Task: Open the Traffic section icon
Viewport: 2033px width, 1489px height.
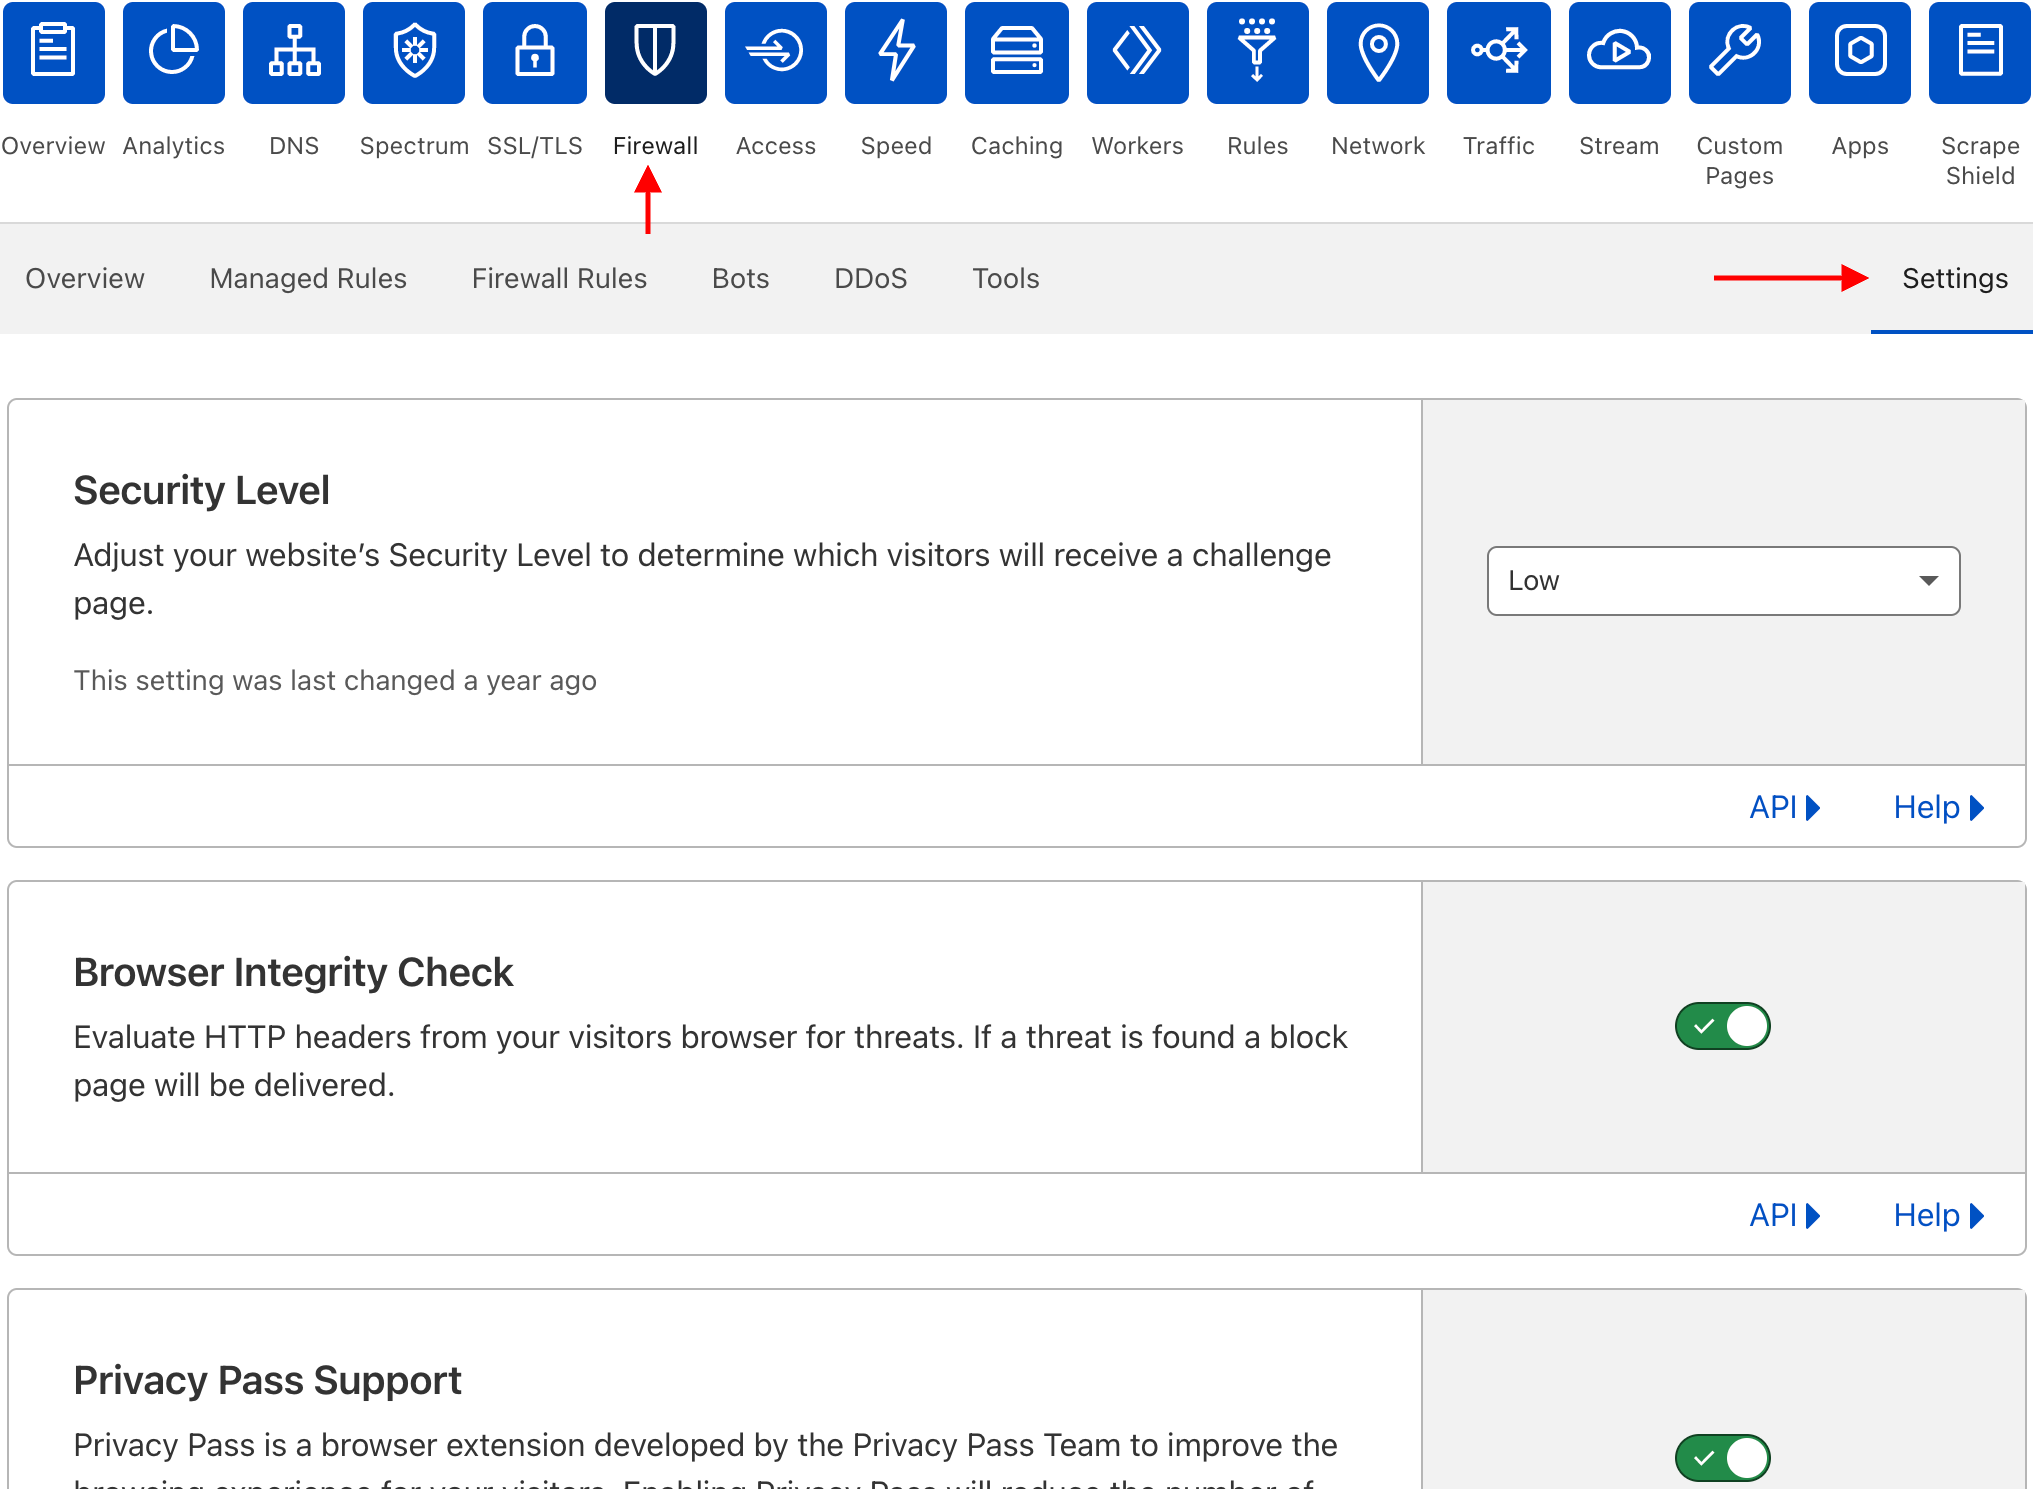Action: tap(1498, 52)
